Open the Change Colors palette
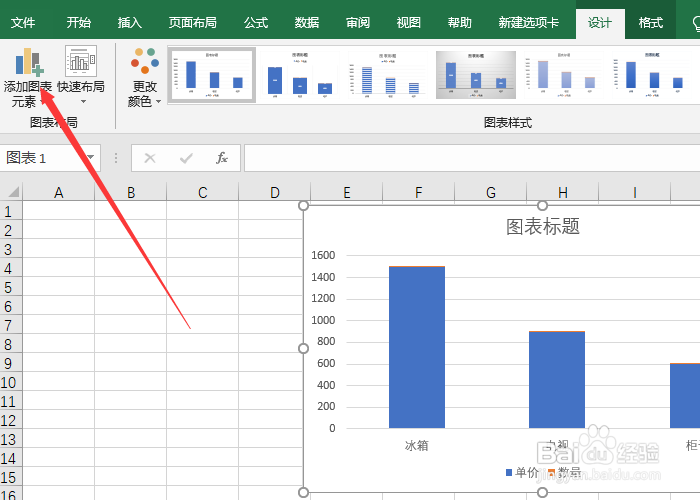 144,78
